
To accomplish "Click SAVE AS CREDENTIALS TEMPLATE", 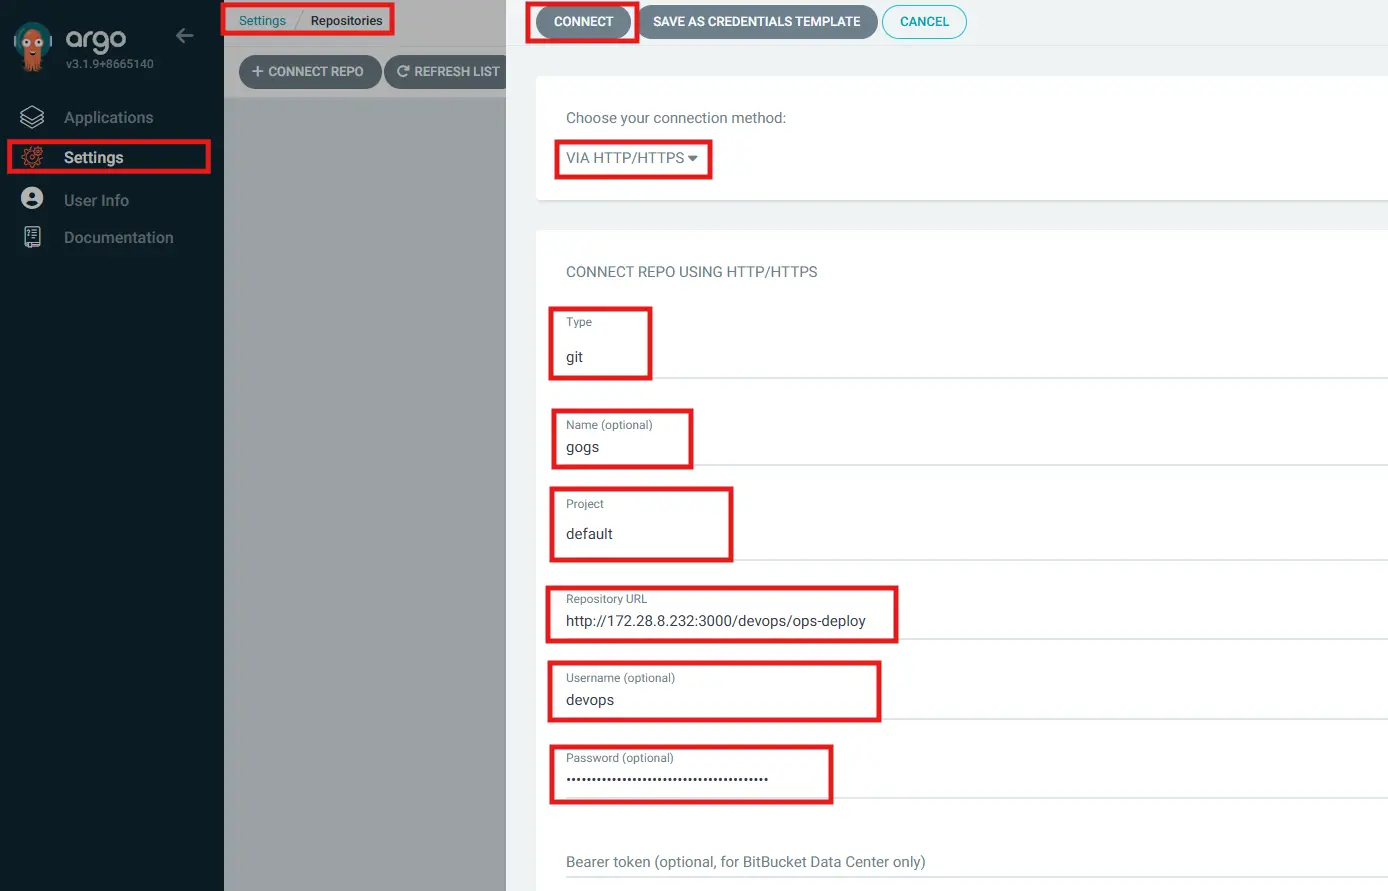I will pos(757,21).
